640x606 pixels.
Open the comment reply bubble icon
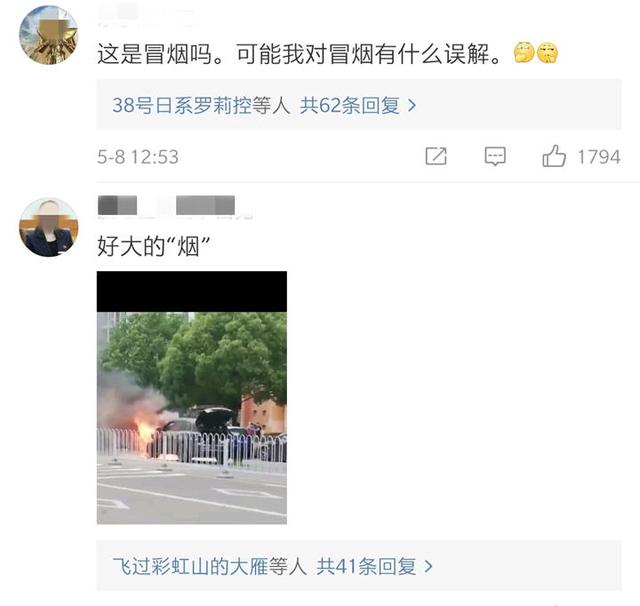point(495,156)
